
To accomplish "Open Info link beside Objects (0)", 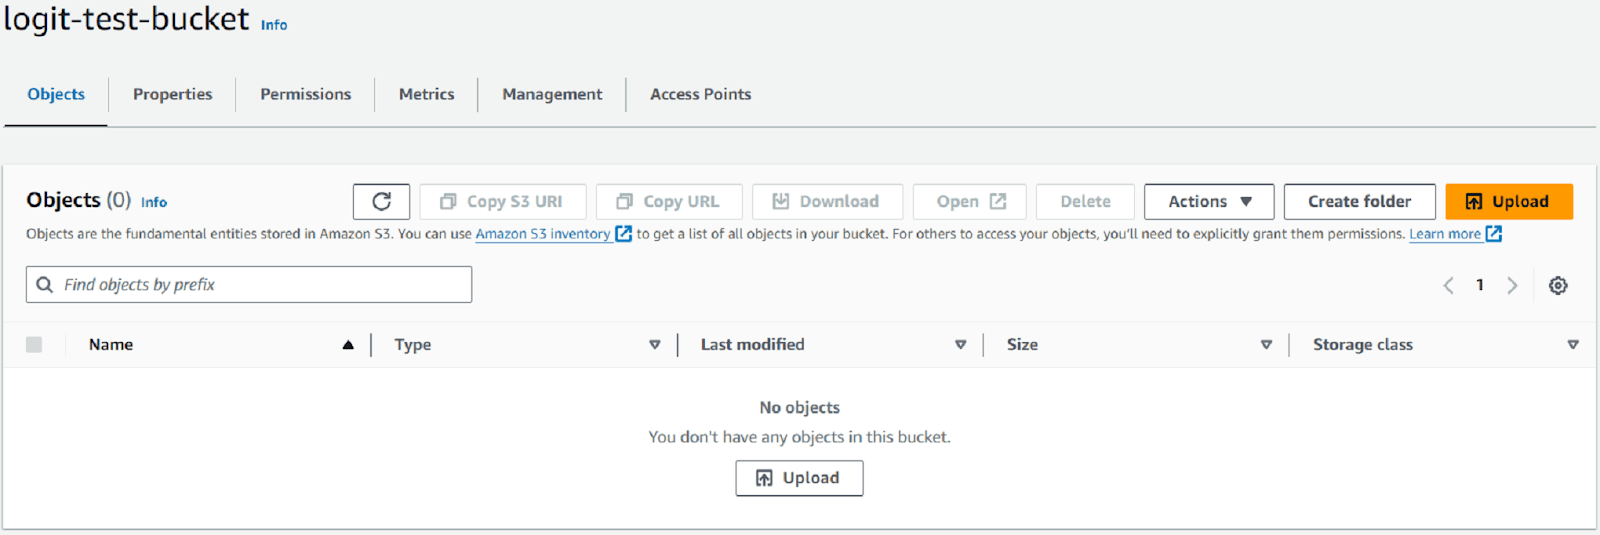I will coord(154,202).
